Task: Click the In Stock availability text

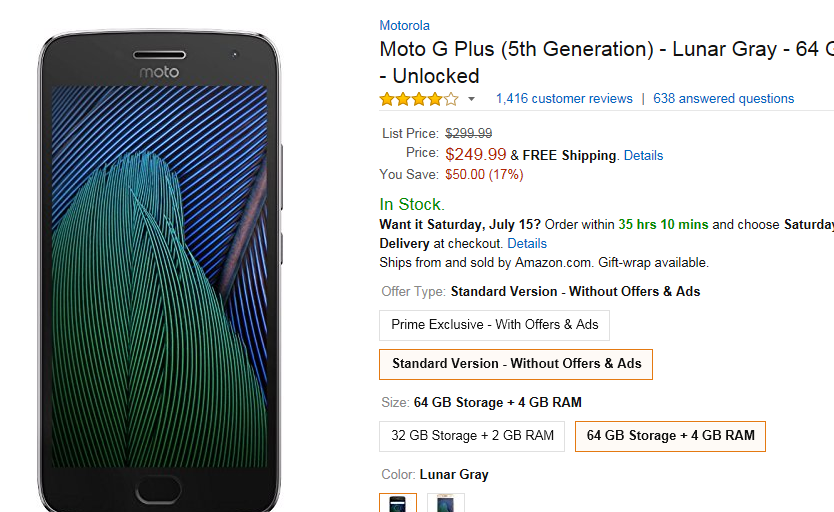Action: click(412, 204)
